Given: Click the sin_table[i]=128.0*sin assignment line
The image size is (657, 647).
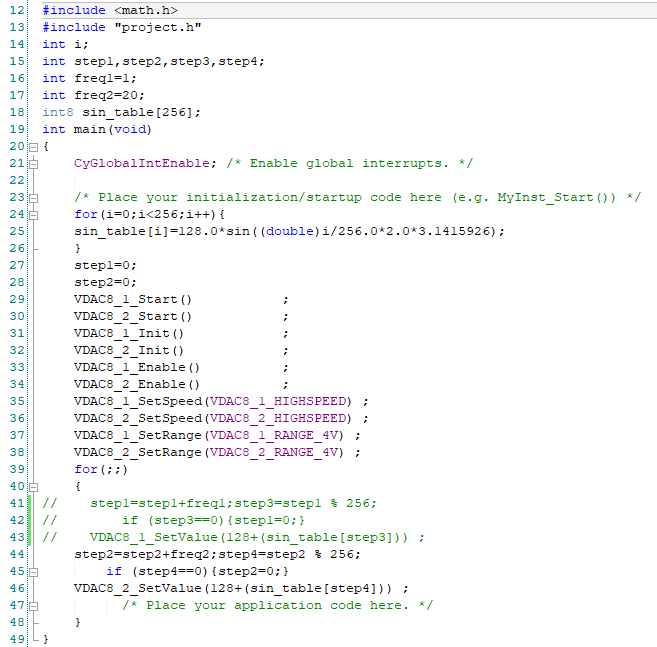Looking at the screenshot, I should pyautogui.click(x=290, y=231).
